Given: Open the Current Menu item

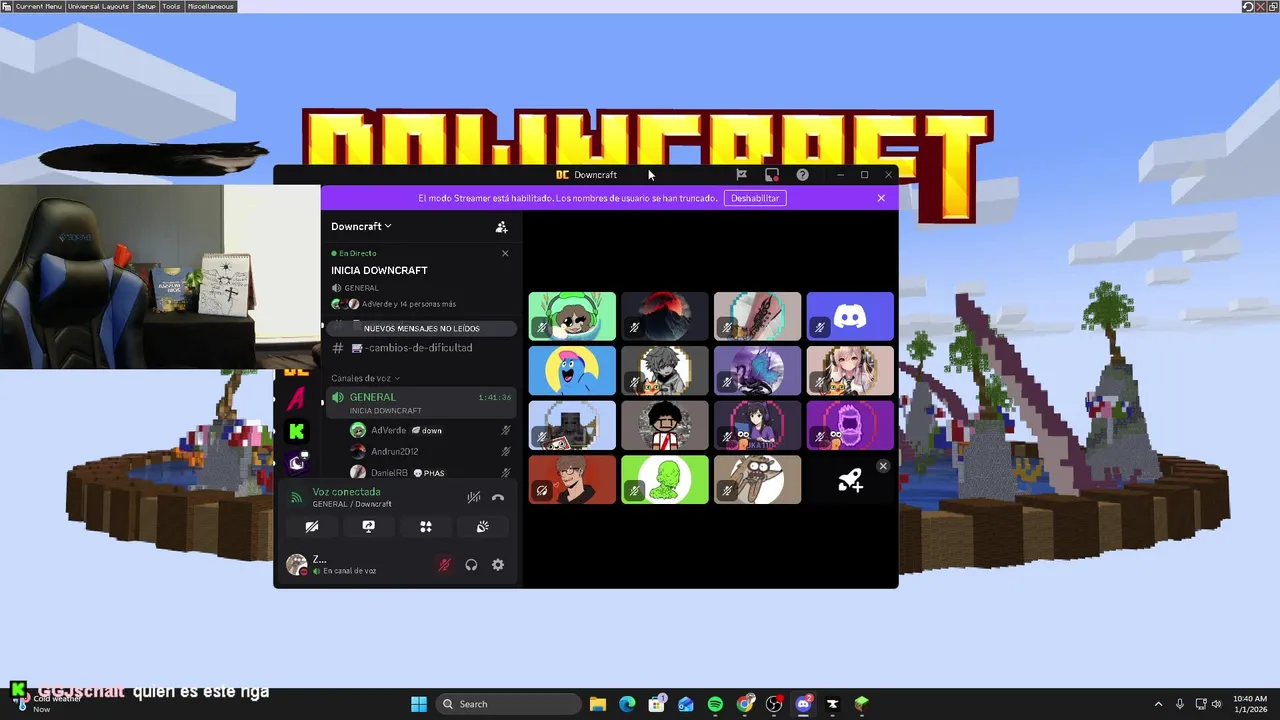Looking at the screenshot, I should click(x=38, y=6).
